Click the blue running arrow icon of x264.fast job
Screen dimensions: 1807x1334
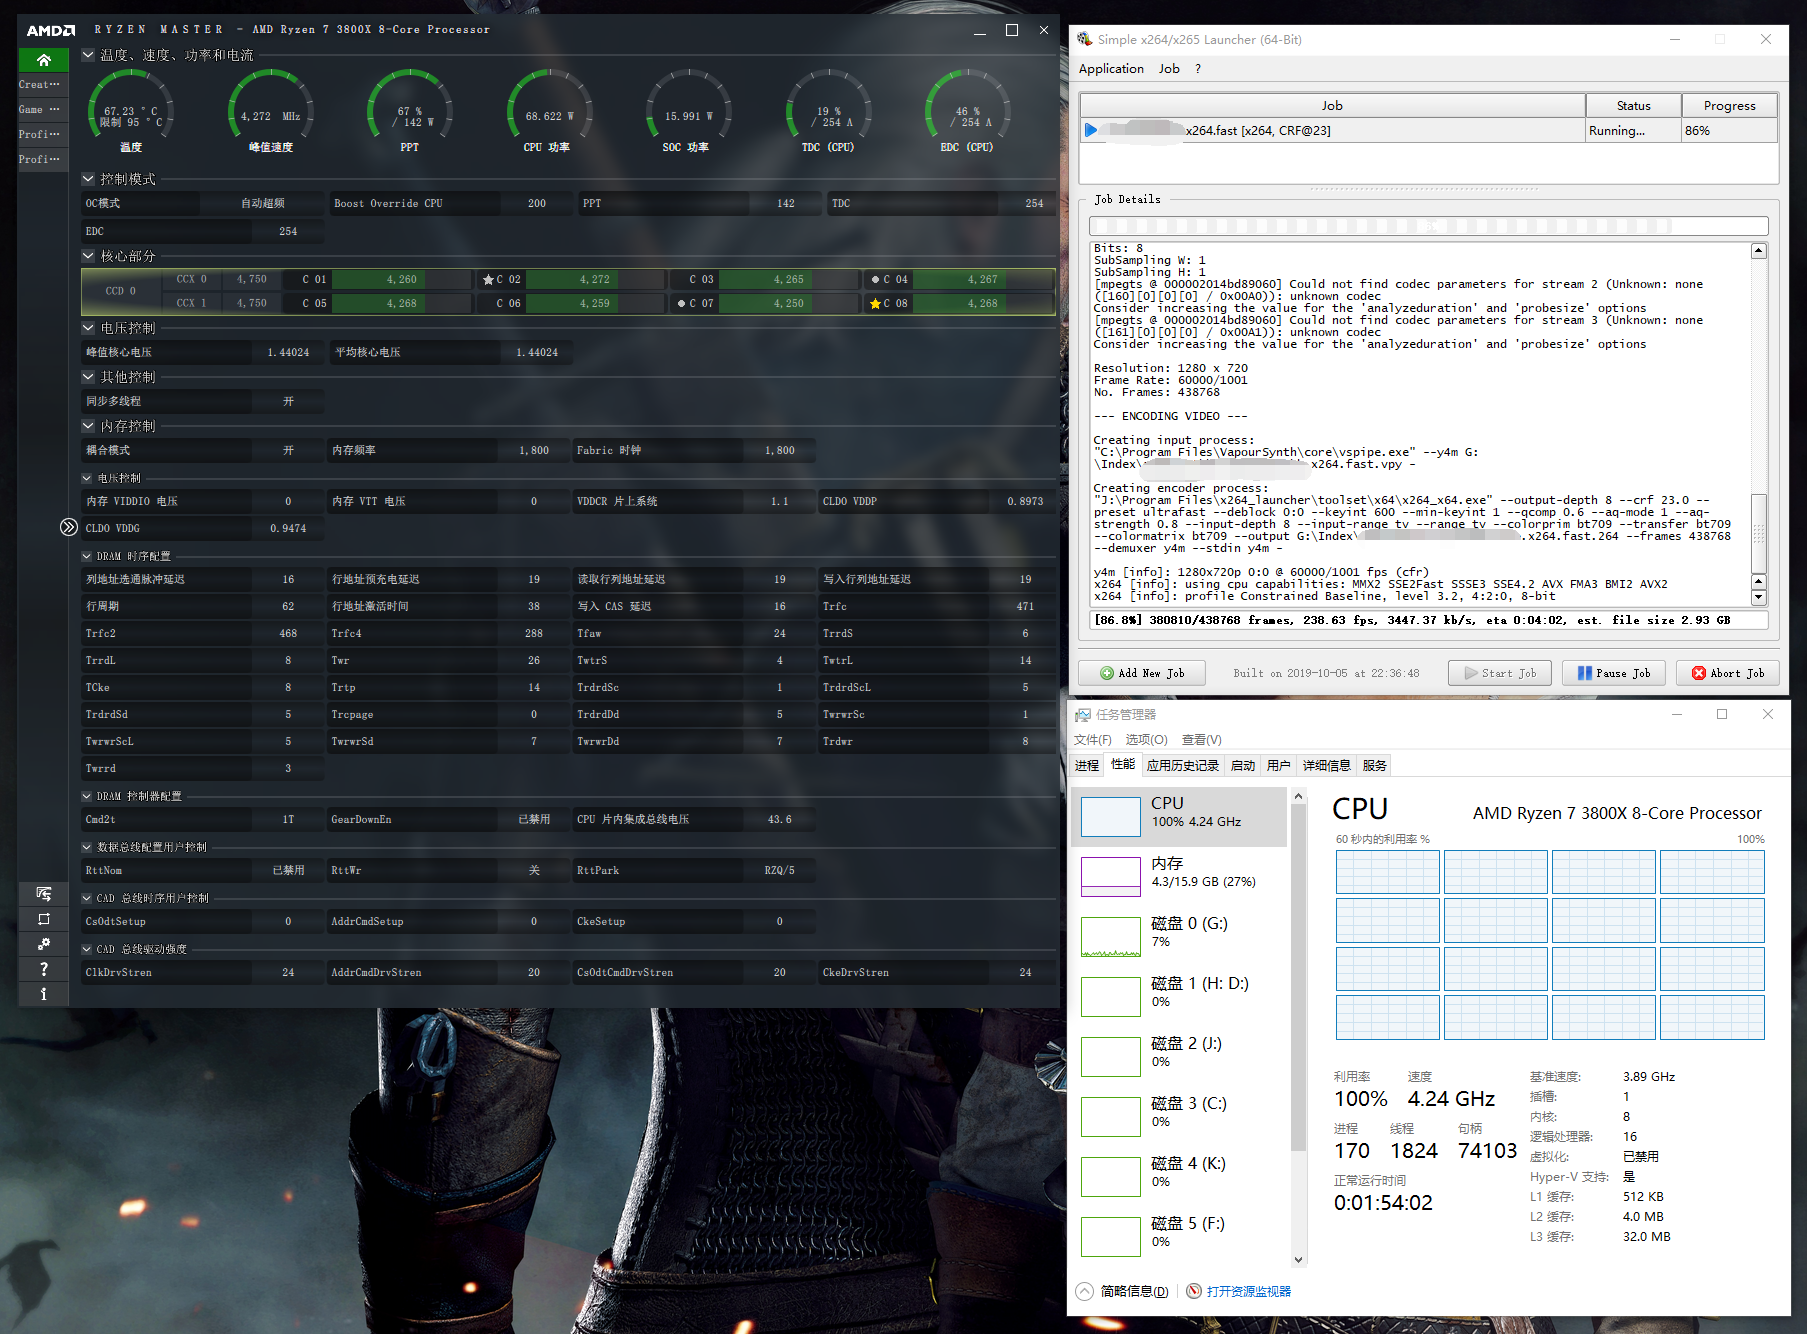tap(1091, 130)
